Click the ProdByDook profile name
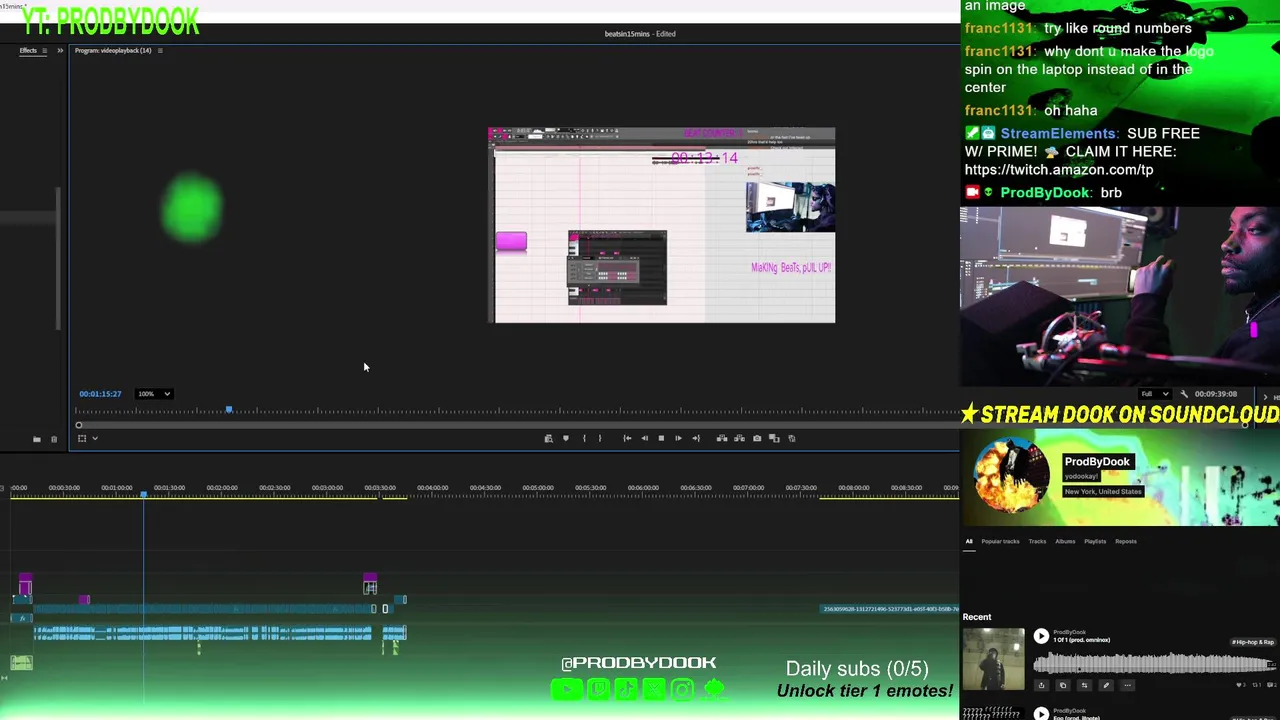This screenshot has height=720, width=1280. 1096,461
